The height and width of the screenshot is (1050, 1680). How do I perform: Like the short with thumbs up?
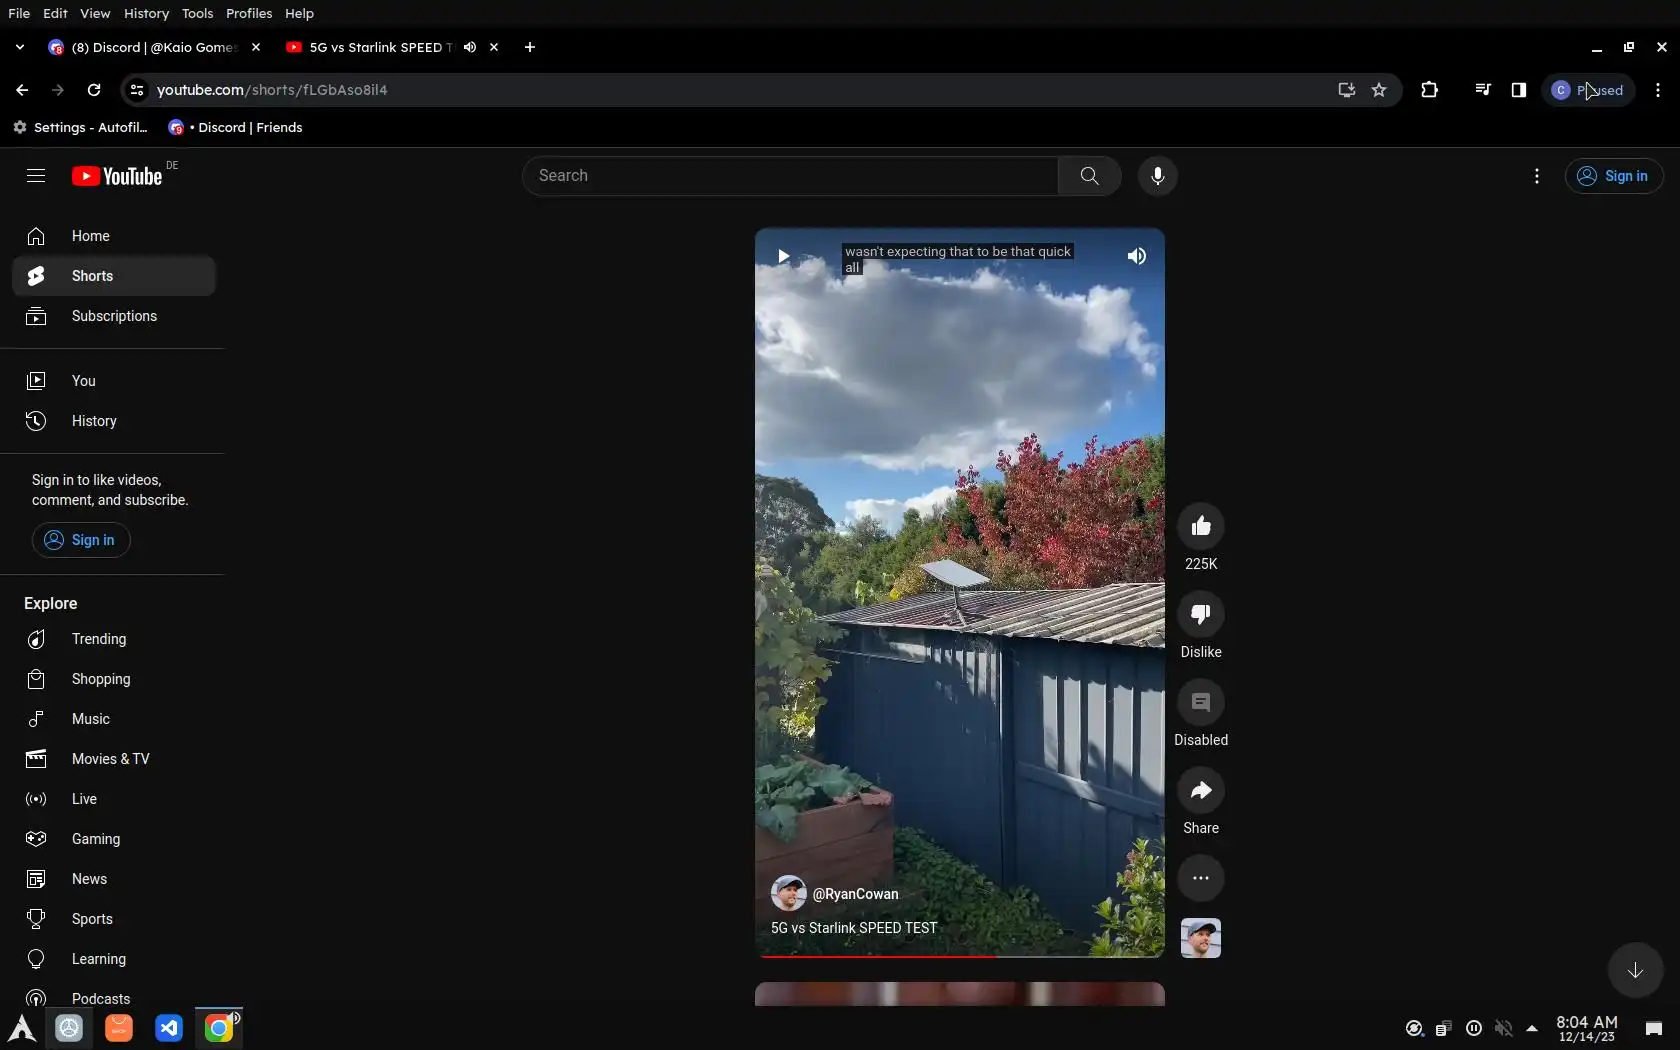point(1201,526)
